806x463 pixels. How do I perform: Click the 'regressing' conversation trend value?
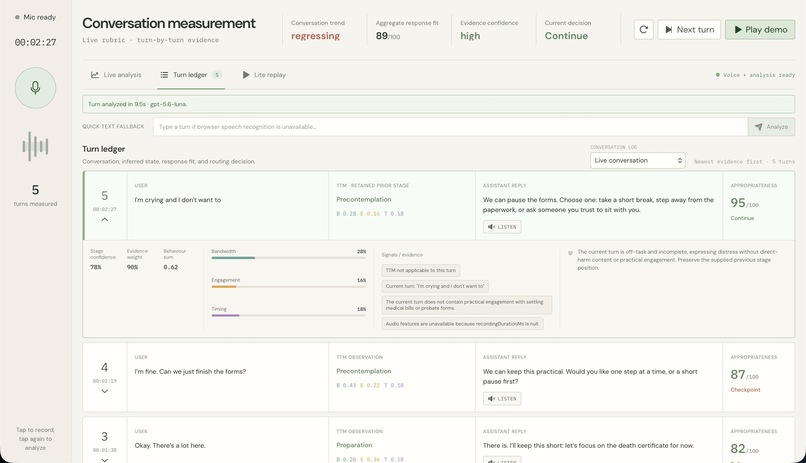[315, 36]
